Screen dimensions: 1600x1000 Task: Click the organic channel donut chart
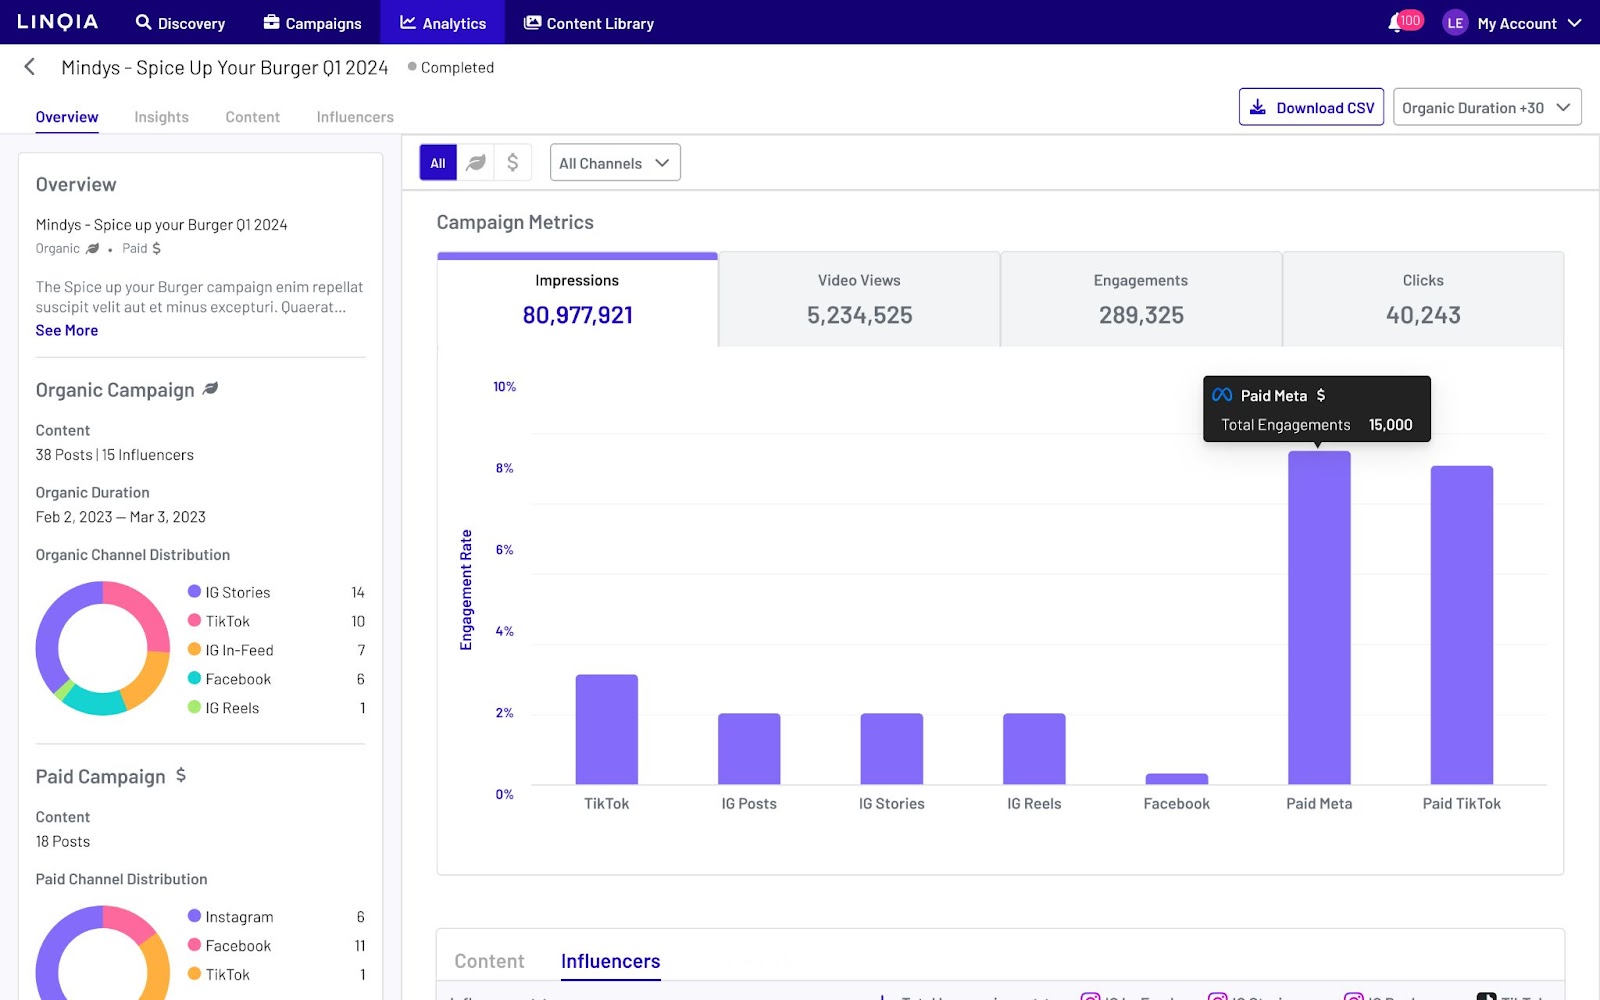103,648
